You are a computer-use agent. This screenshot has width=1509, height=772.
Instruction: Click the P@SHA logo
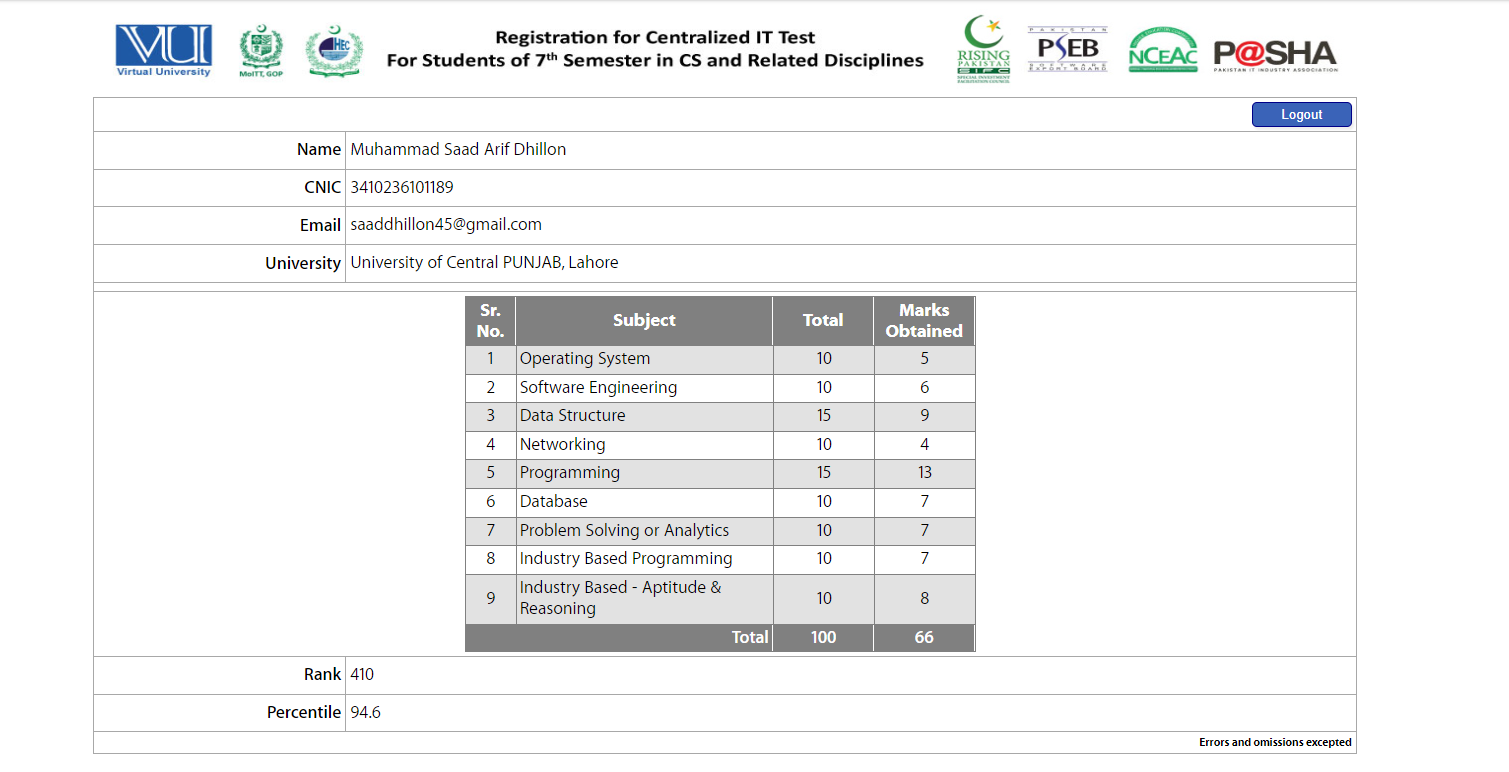click(1275, 54)
